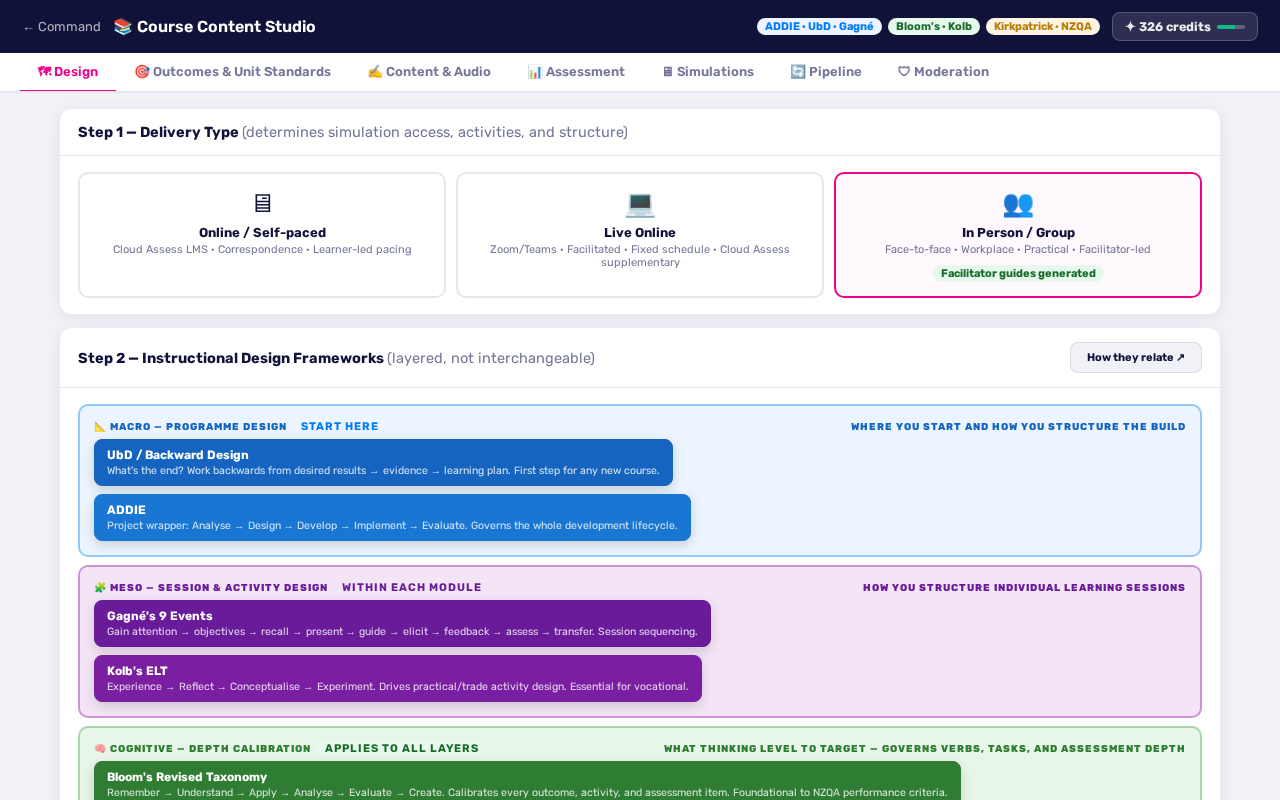The image size is (1280, 800).
Task: Toggle Gagné's 9 Events framework
Action: (x=402, y=623)
